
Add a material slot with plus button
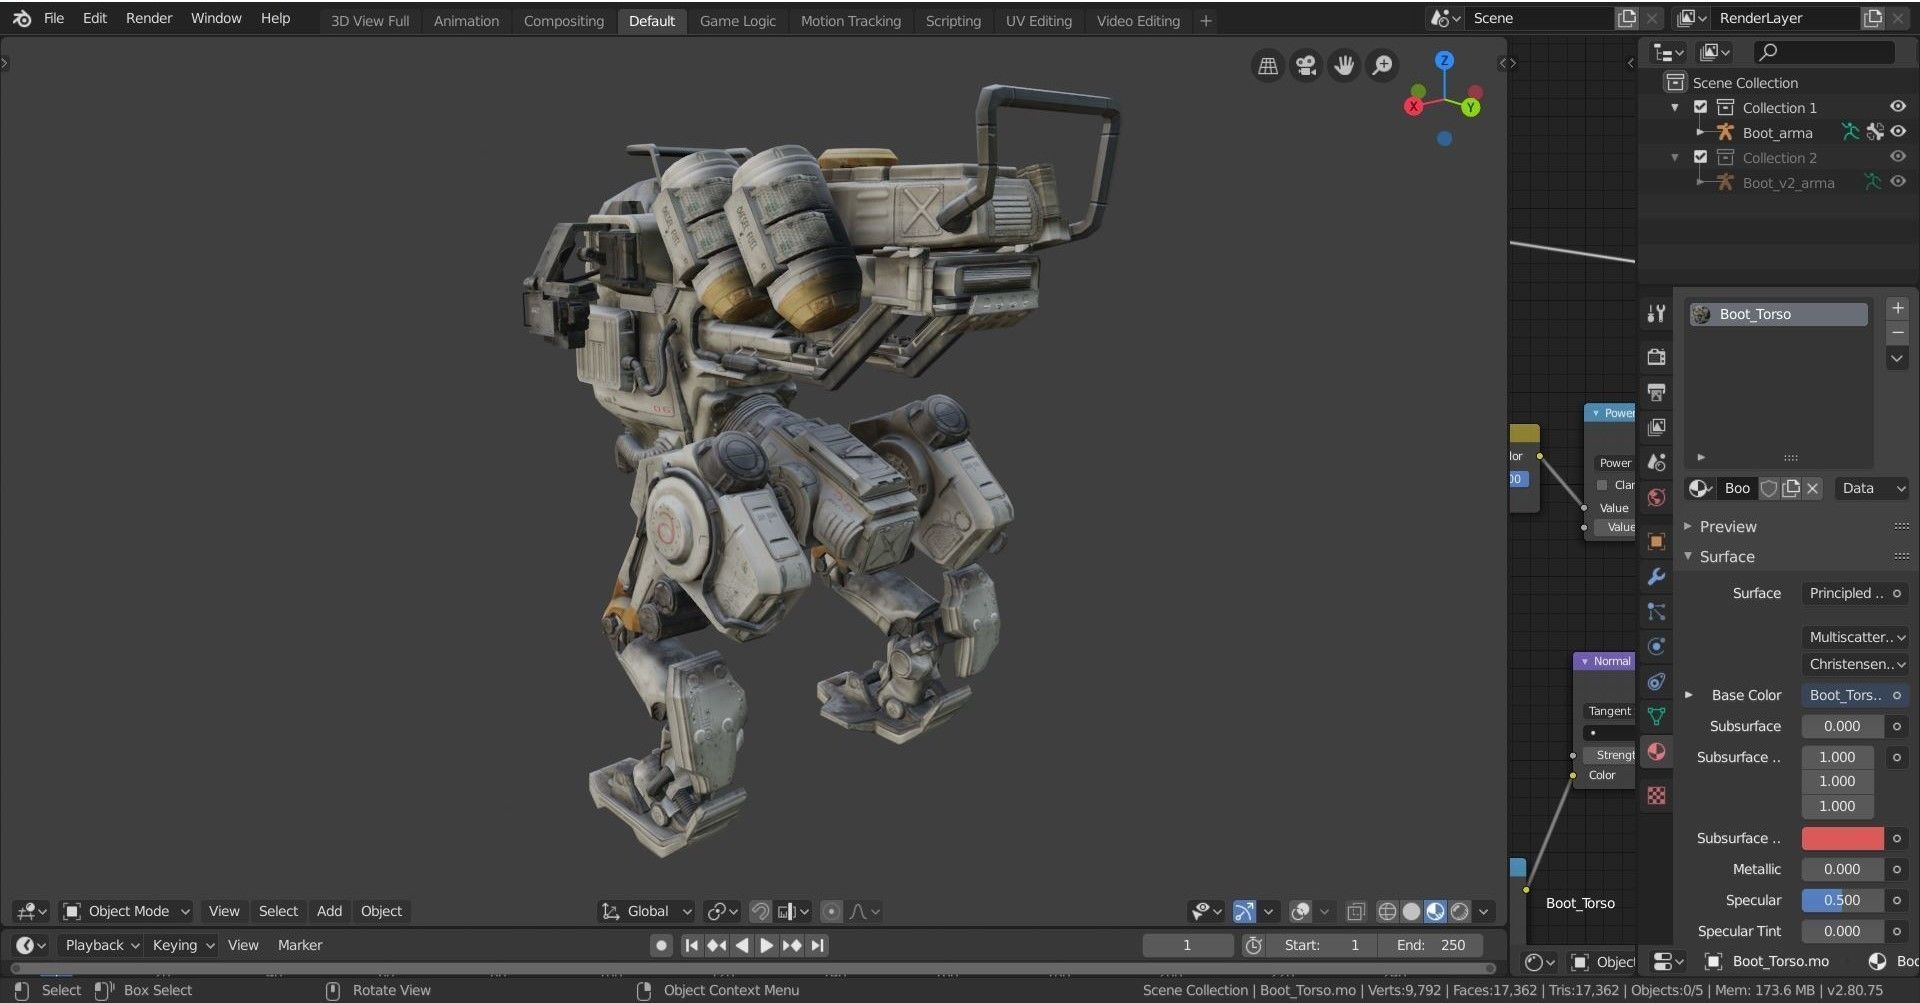coord(1897,308)
